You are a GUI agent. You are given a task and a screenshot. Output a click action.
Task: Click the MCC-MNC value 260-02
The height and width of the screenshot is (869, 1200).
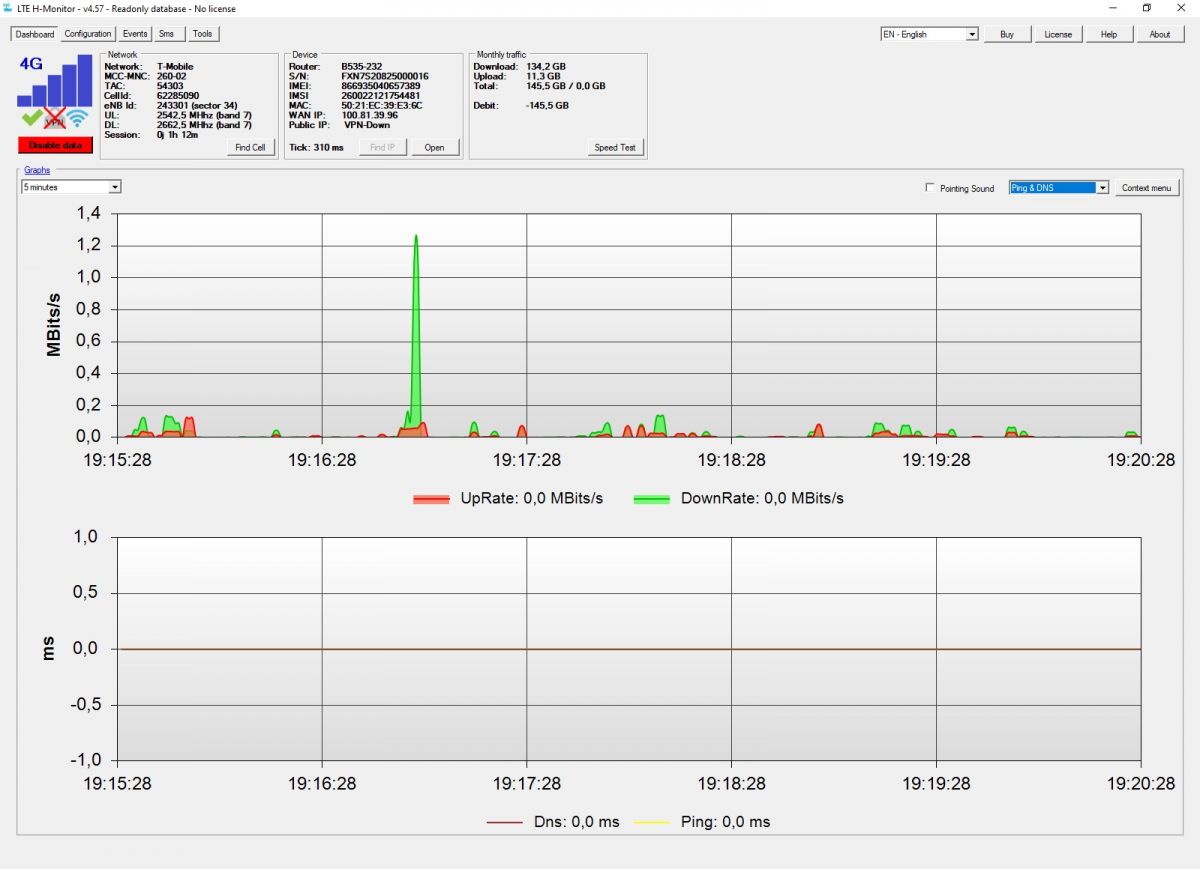point(172,76)
